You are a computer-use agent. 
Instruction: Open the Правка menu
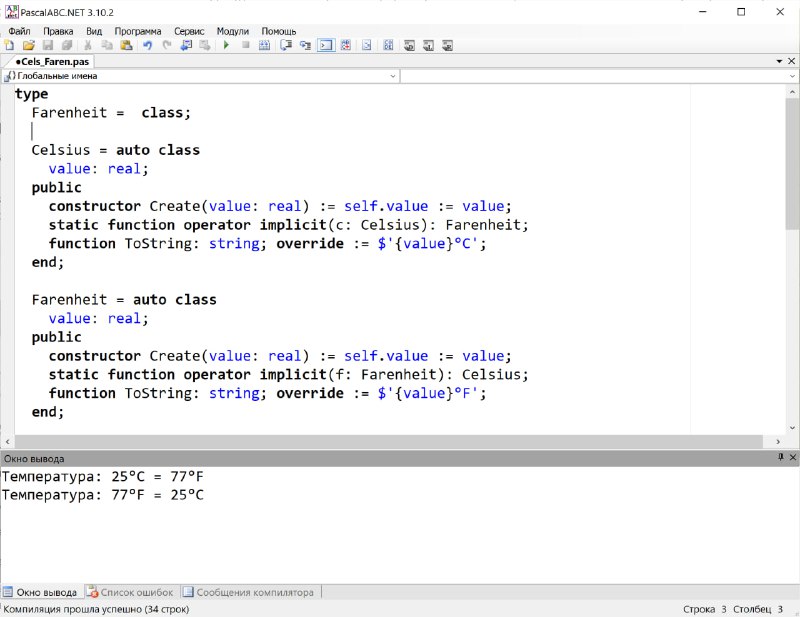pyautogui.click(x=58, y=31)
